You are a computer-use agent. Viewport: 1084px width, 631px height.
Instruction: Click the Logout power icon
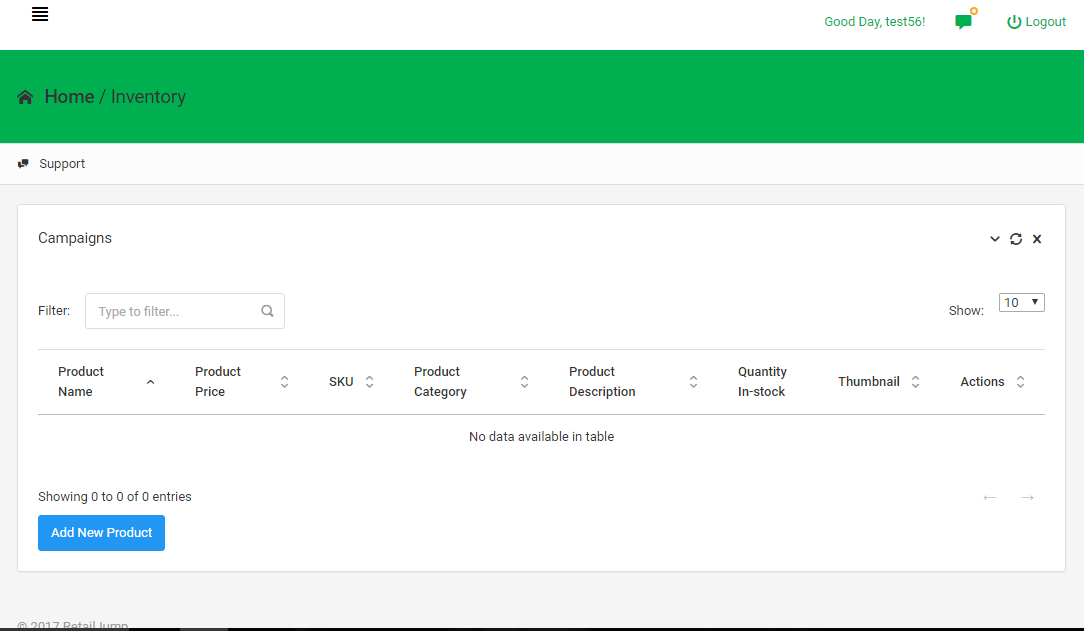coord(1013,22)
